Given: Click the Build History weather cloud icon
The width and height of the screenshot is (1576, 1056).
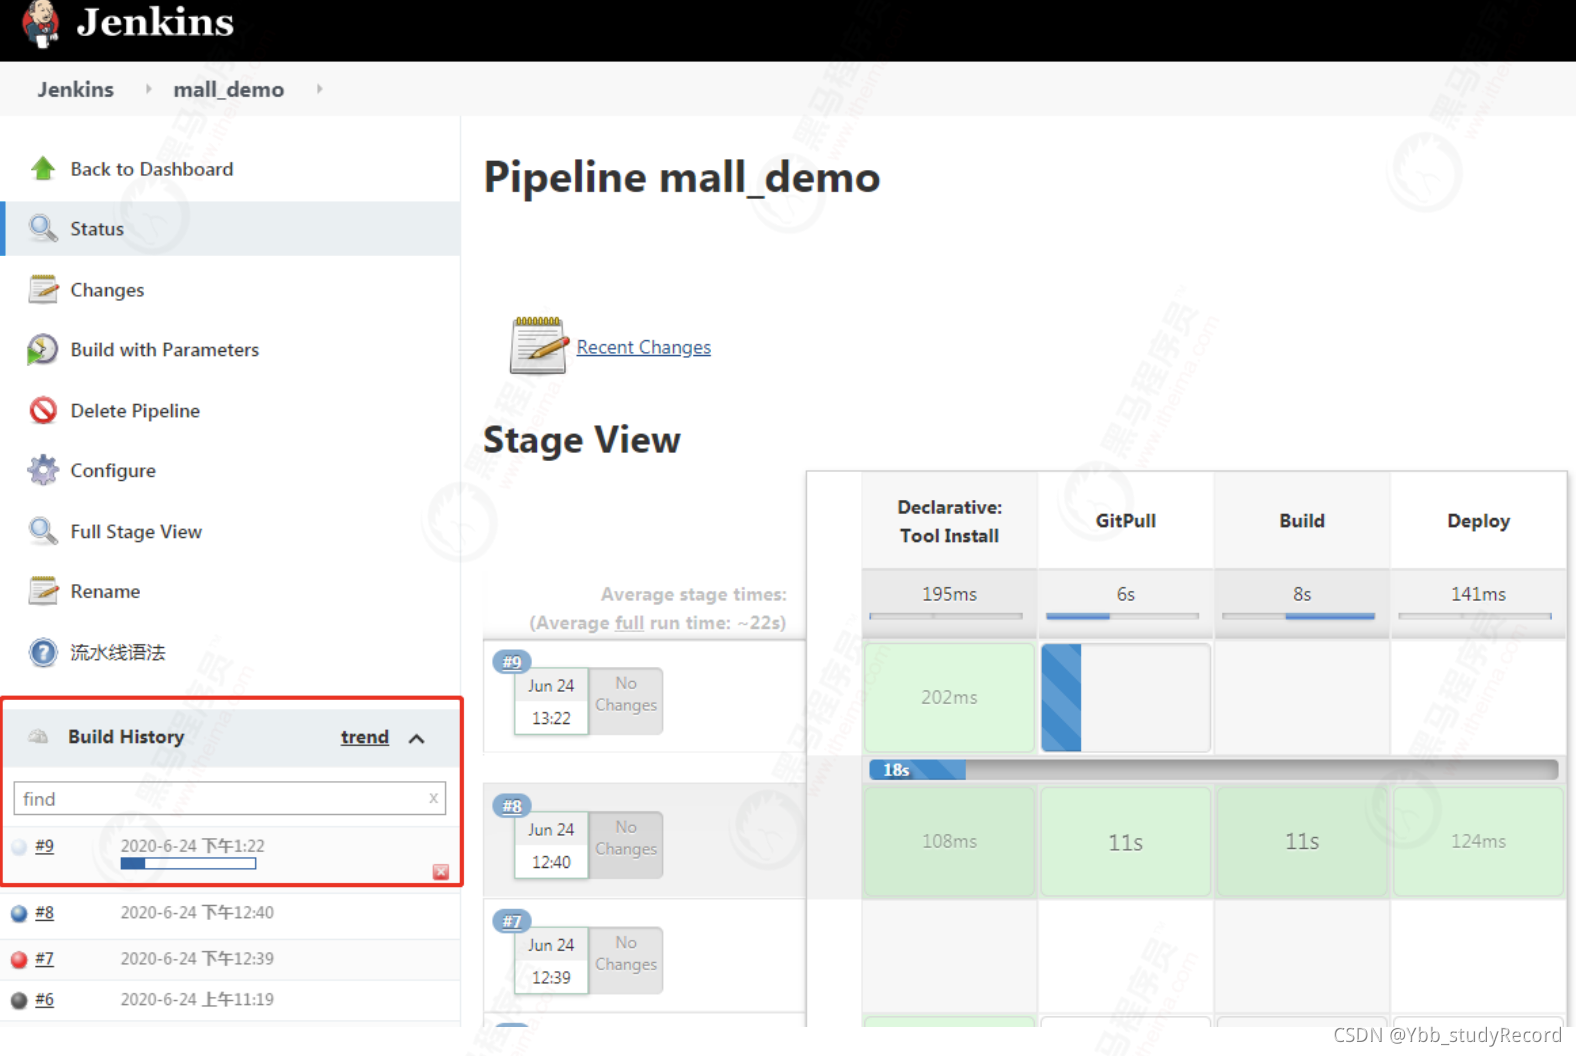Looking at the screenshot, I should click(x=38, y=736).
